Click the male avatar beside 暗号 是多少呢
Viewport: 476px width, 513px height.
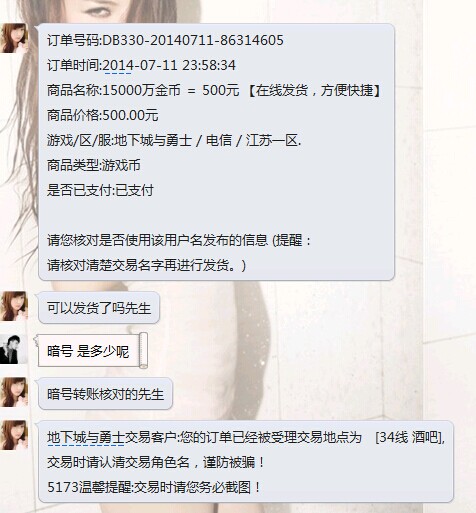coord(14,349)
